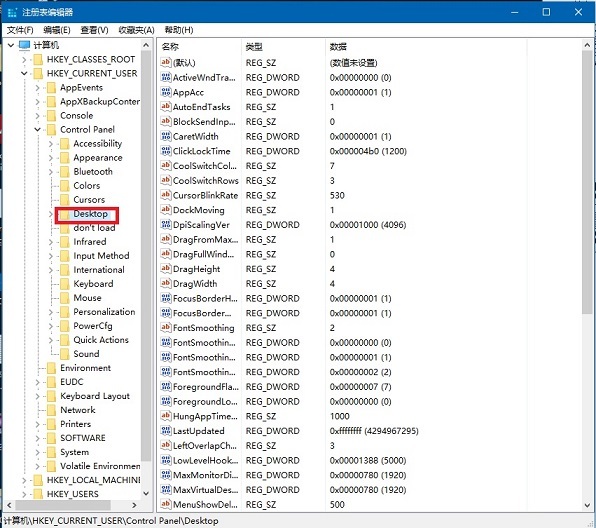Viewport: 596px width, 528px height.
Task: Click the CursorBlinkRate string icon
Action: point(166,195)
